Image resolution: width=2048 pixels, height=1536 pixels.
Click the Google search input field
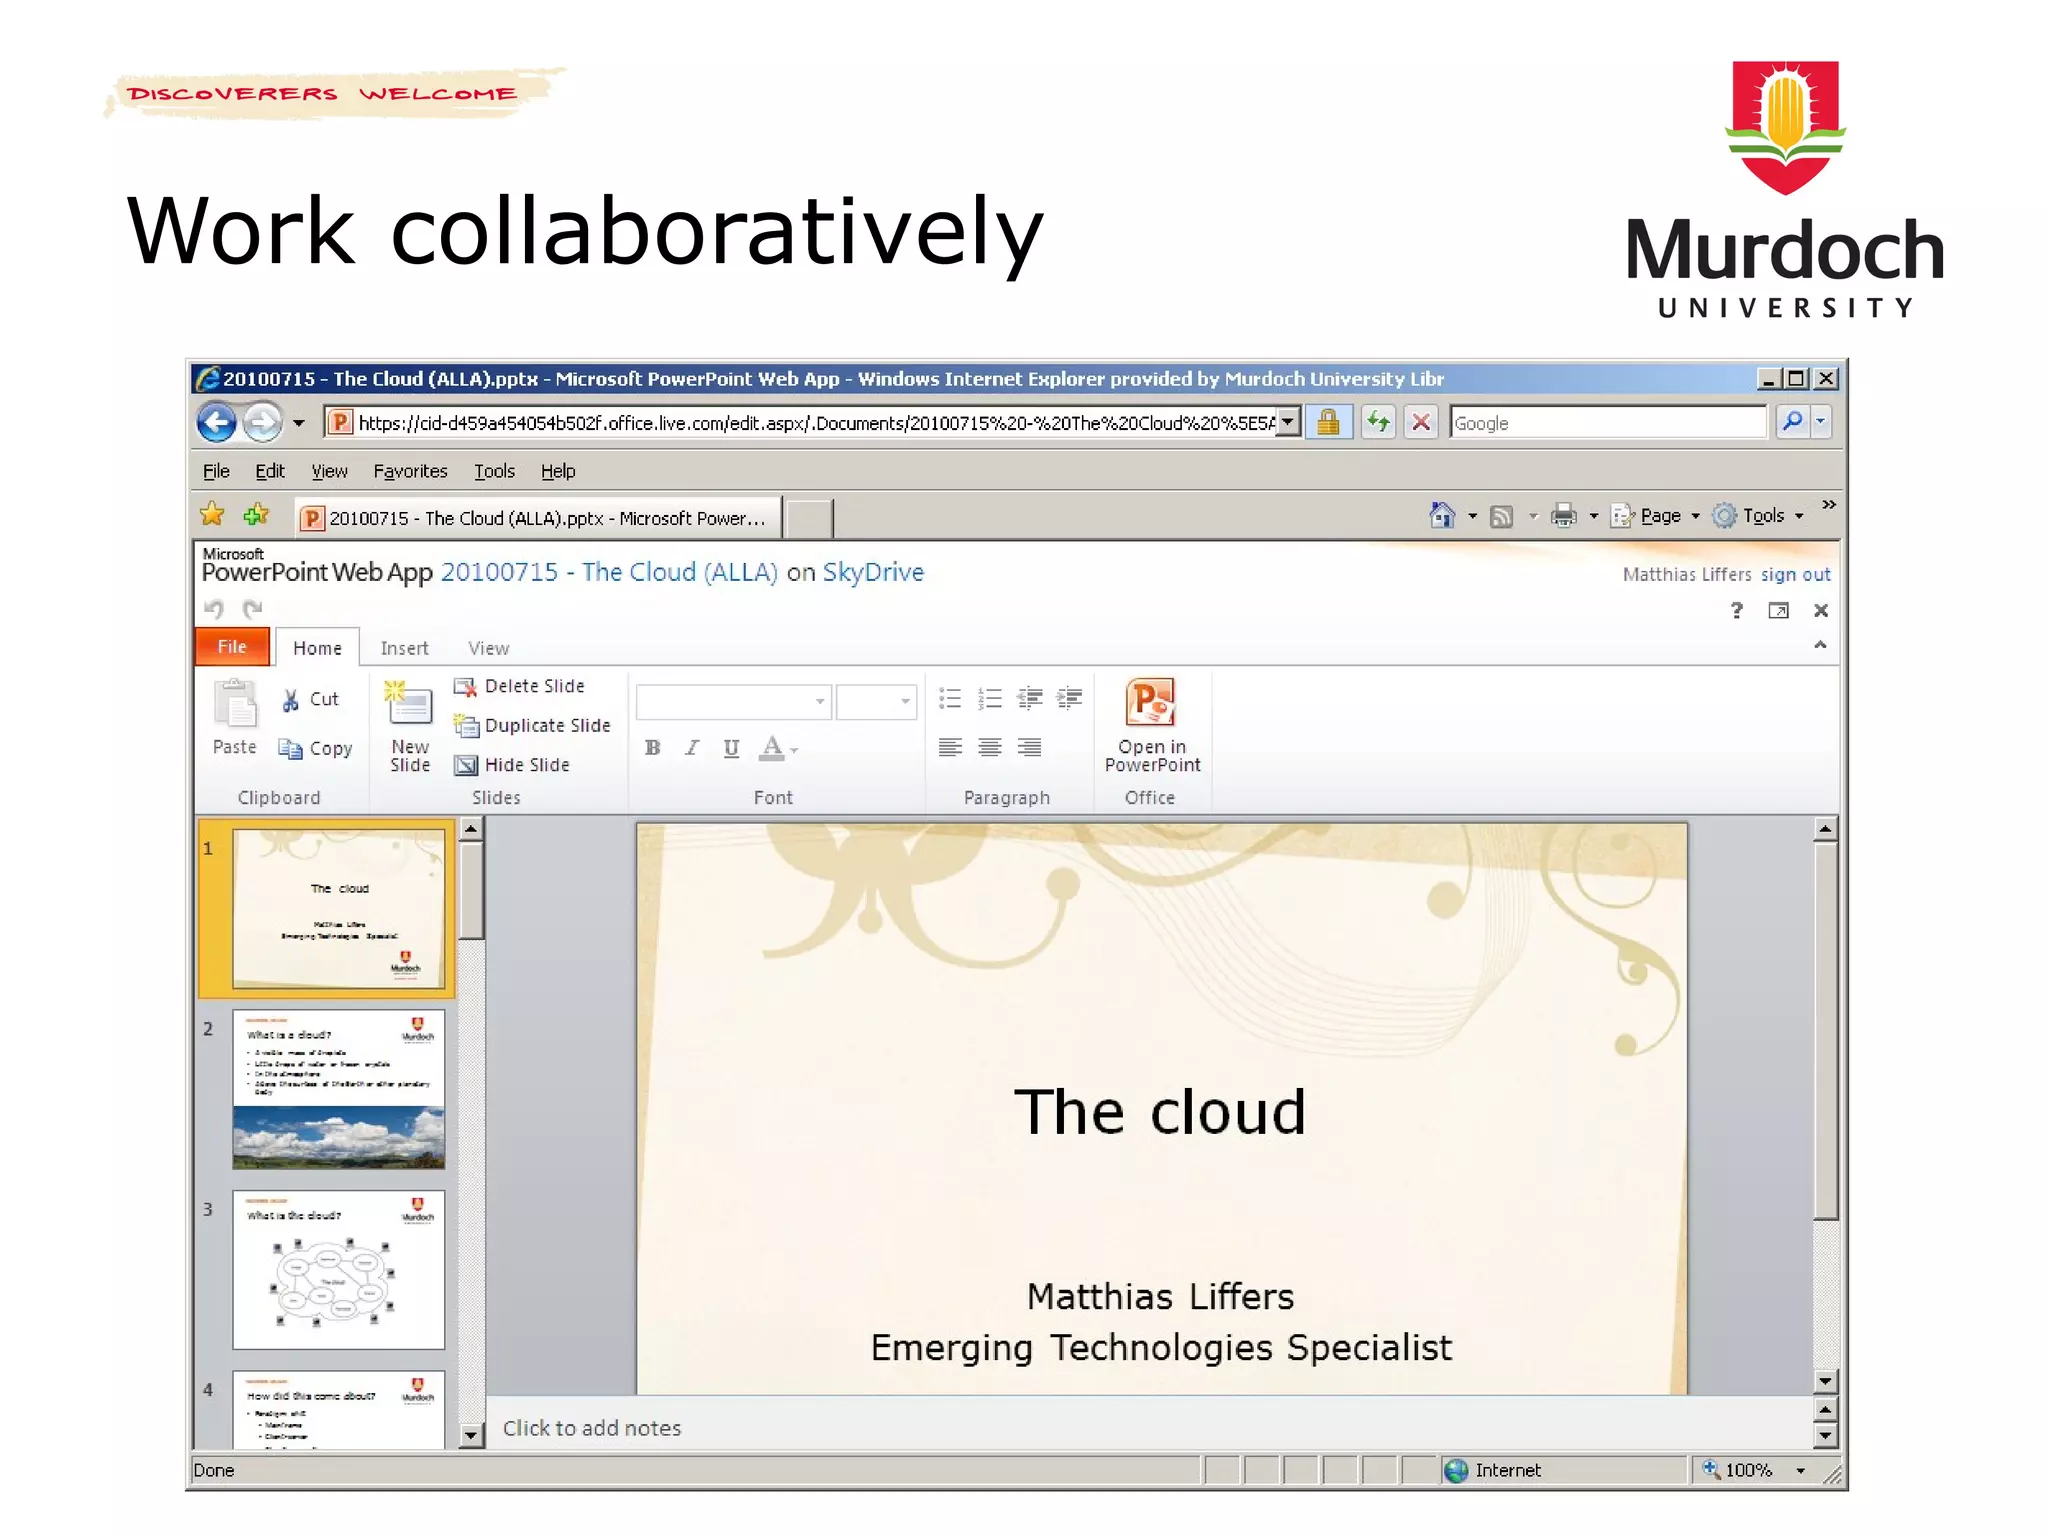pos(1608,422)
